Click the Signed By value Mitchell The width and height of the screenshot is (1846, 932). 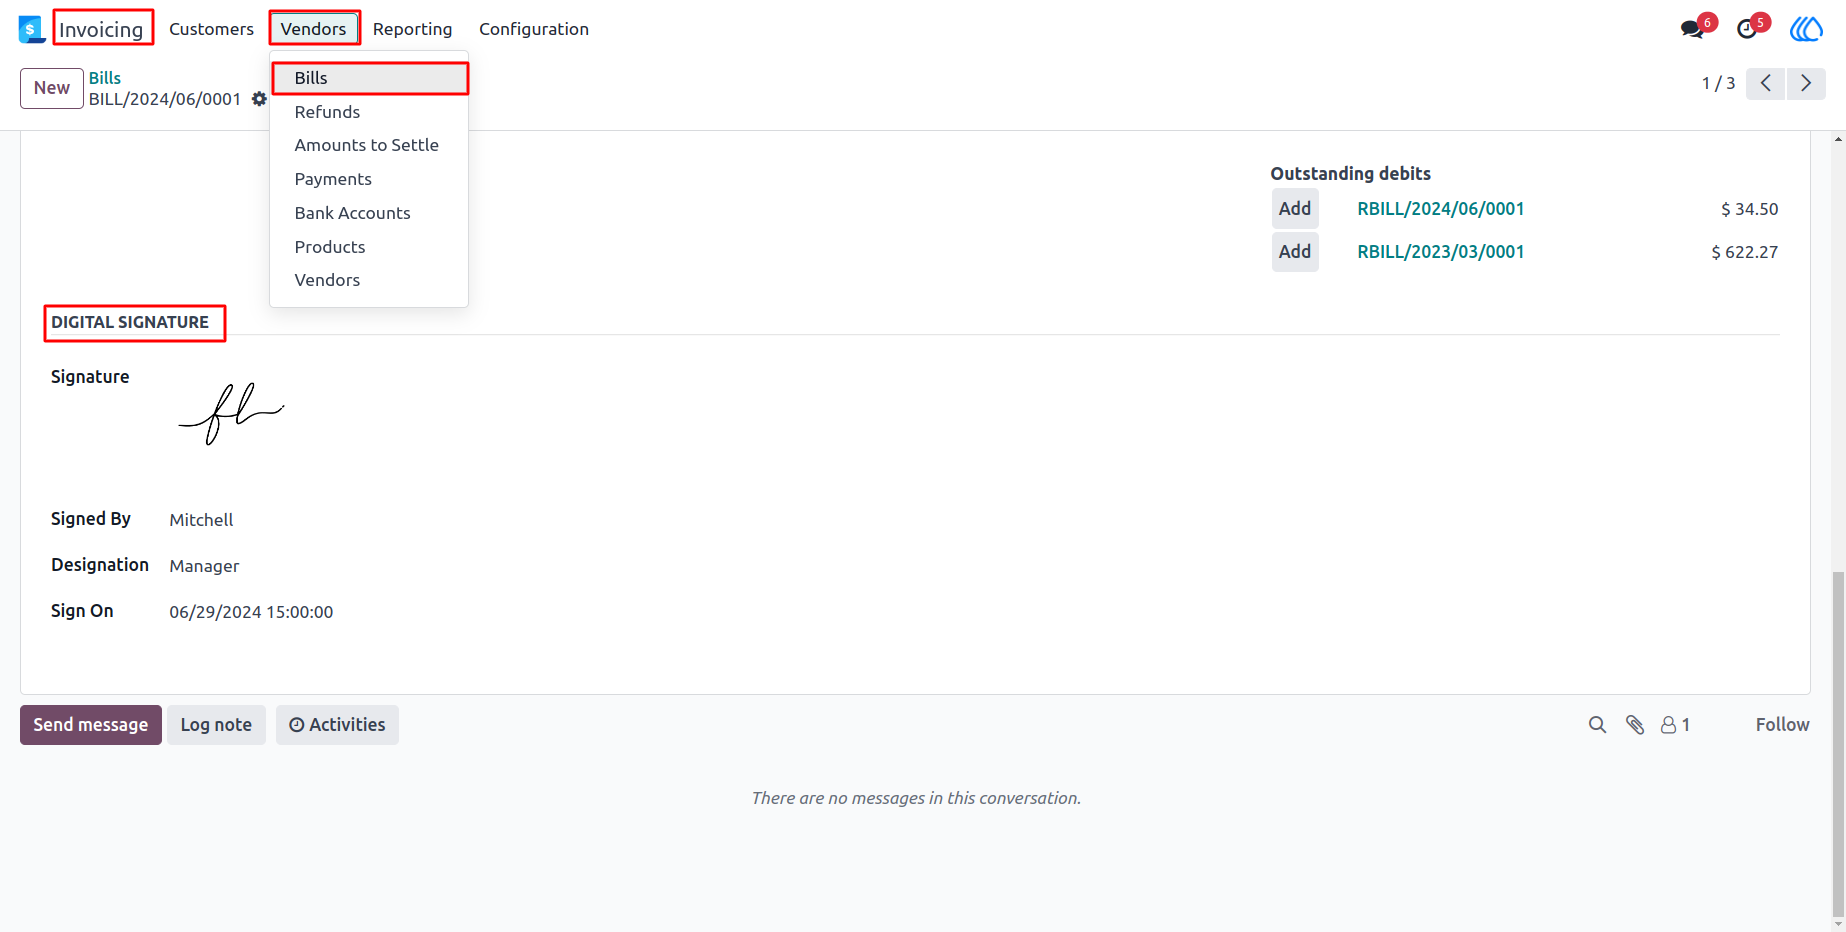(201, 520)
